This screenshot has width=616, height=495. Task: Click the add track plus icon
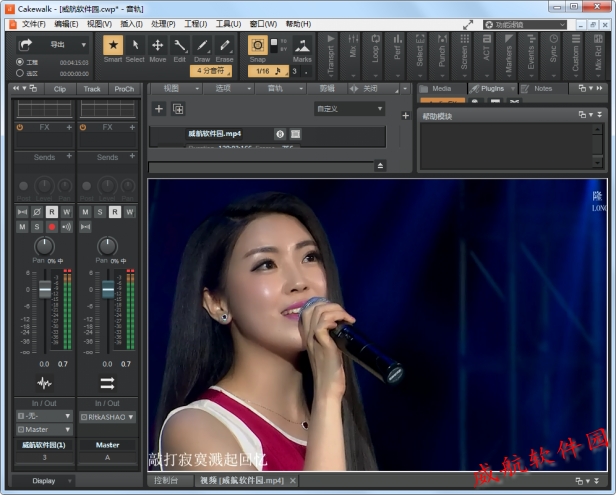158,109
